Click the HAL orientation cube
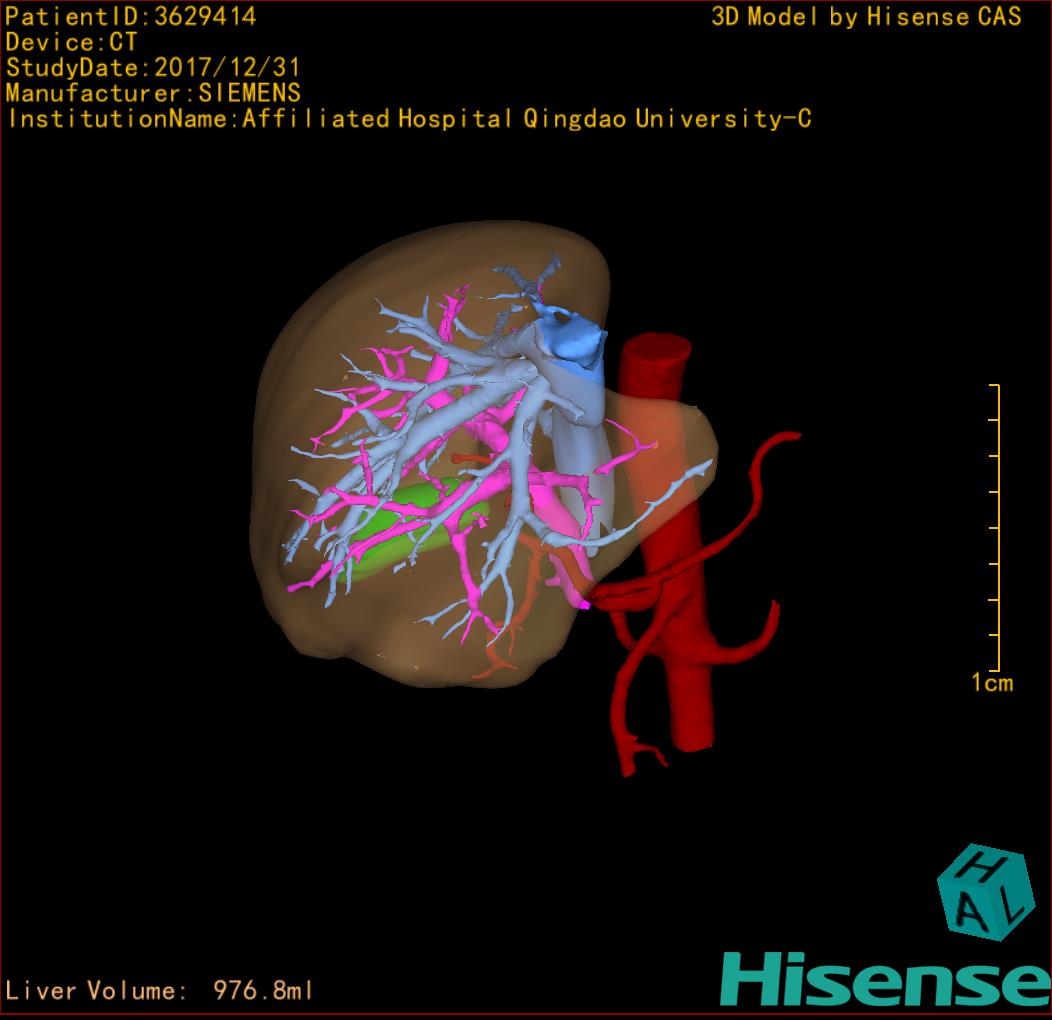Viewport: 1052px width, 1020px height. pos(984,892)
